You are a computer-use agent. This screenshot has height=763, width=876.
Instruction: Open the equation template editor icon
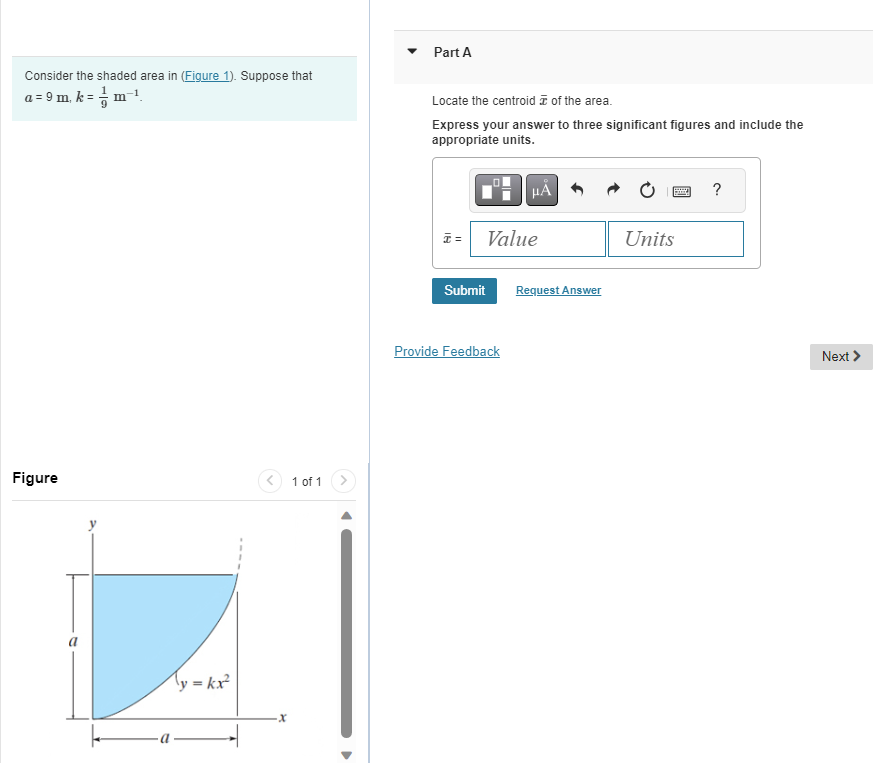(497, 189)
